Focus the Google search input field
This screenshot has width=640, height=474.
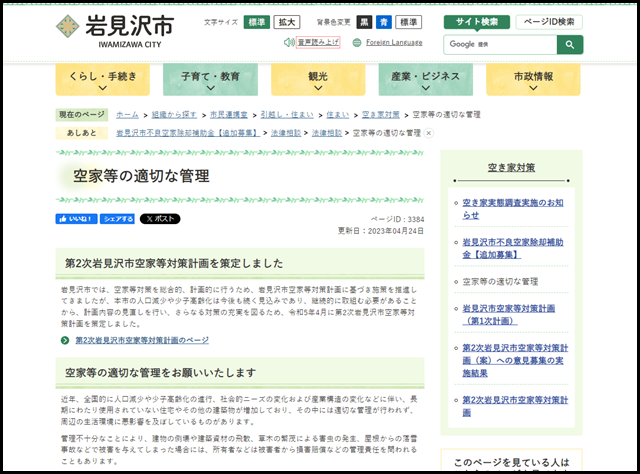pyautogui.click(x=500, y=45)
